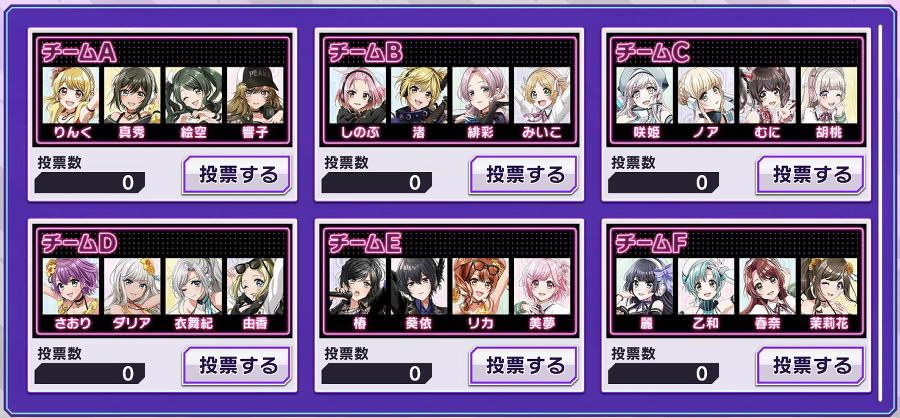
Task: Click the vertical scrollbar on the right edge
Action: pos(882,214)
